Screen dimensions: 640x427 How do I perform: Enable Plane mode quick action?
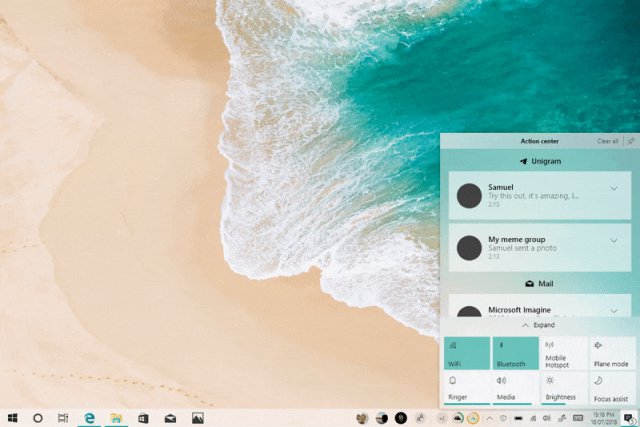pos(612,353)
